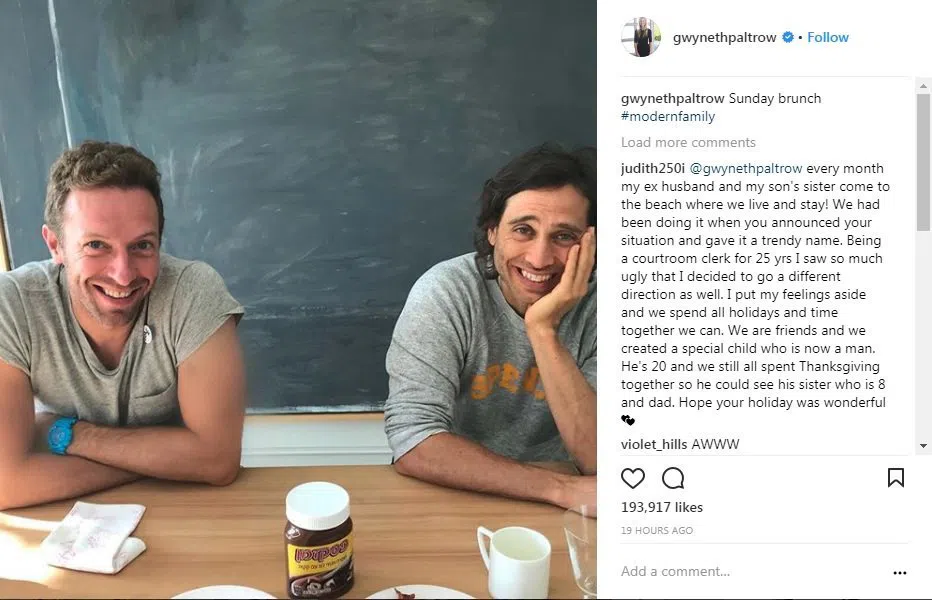Open the gwynethpaltrow profile picture

[641, 37]
